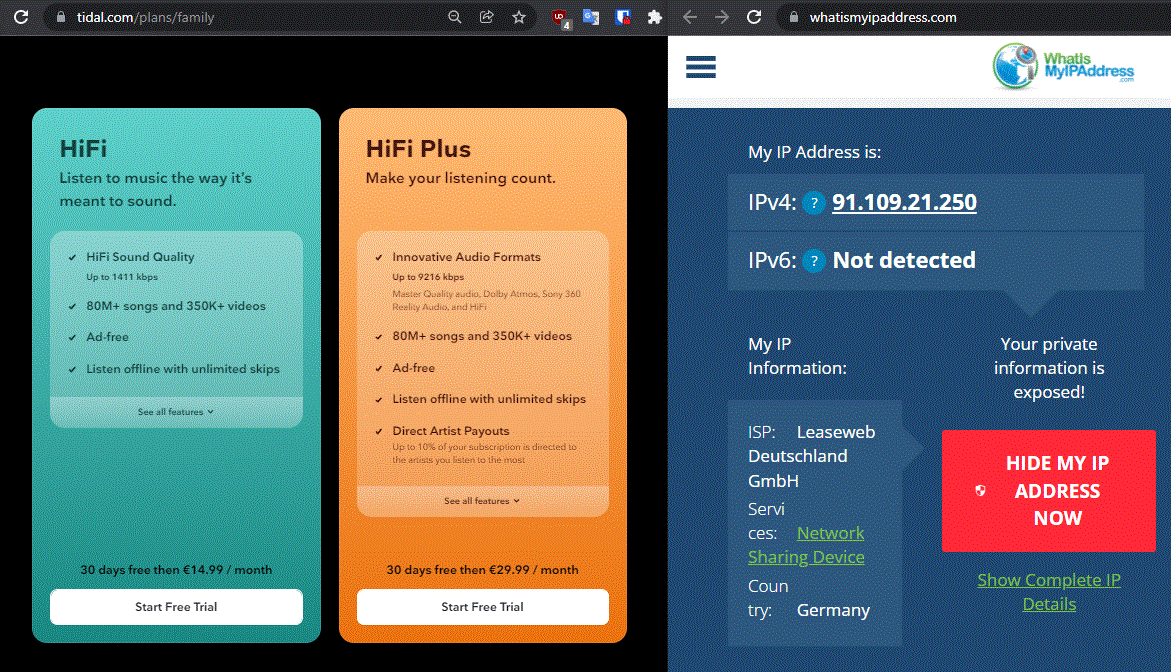
Task: Click the HiFi plan heading
Action: point(84,149)
